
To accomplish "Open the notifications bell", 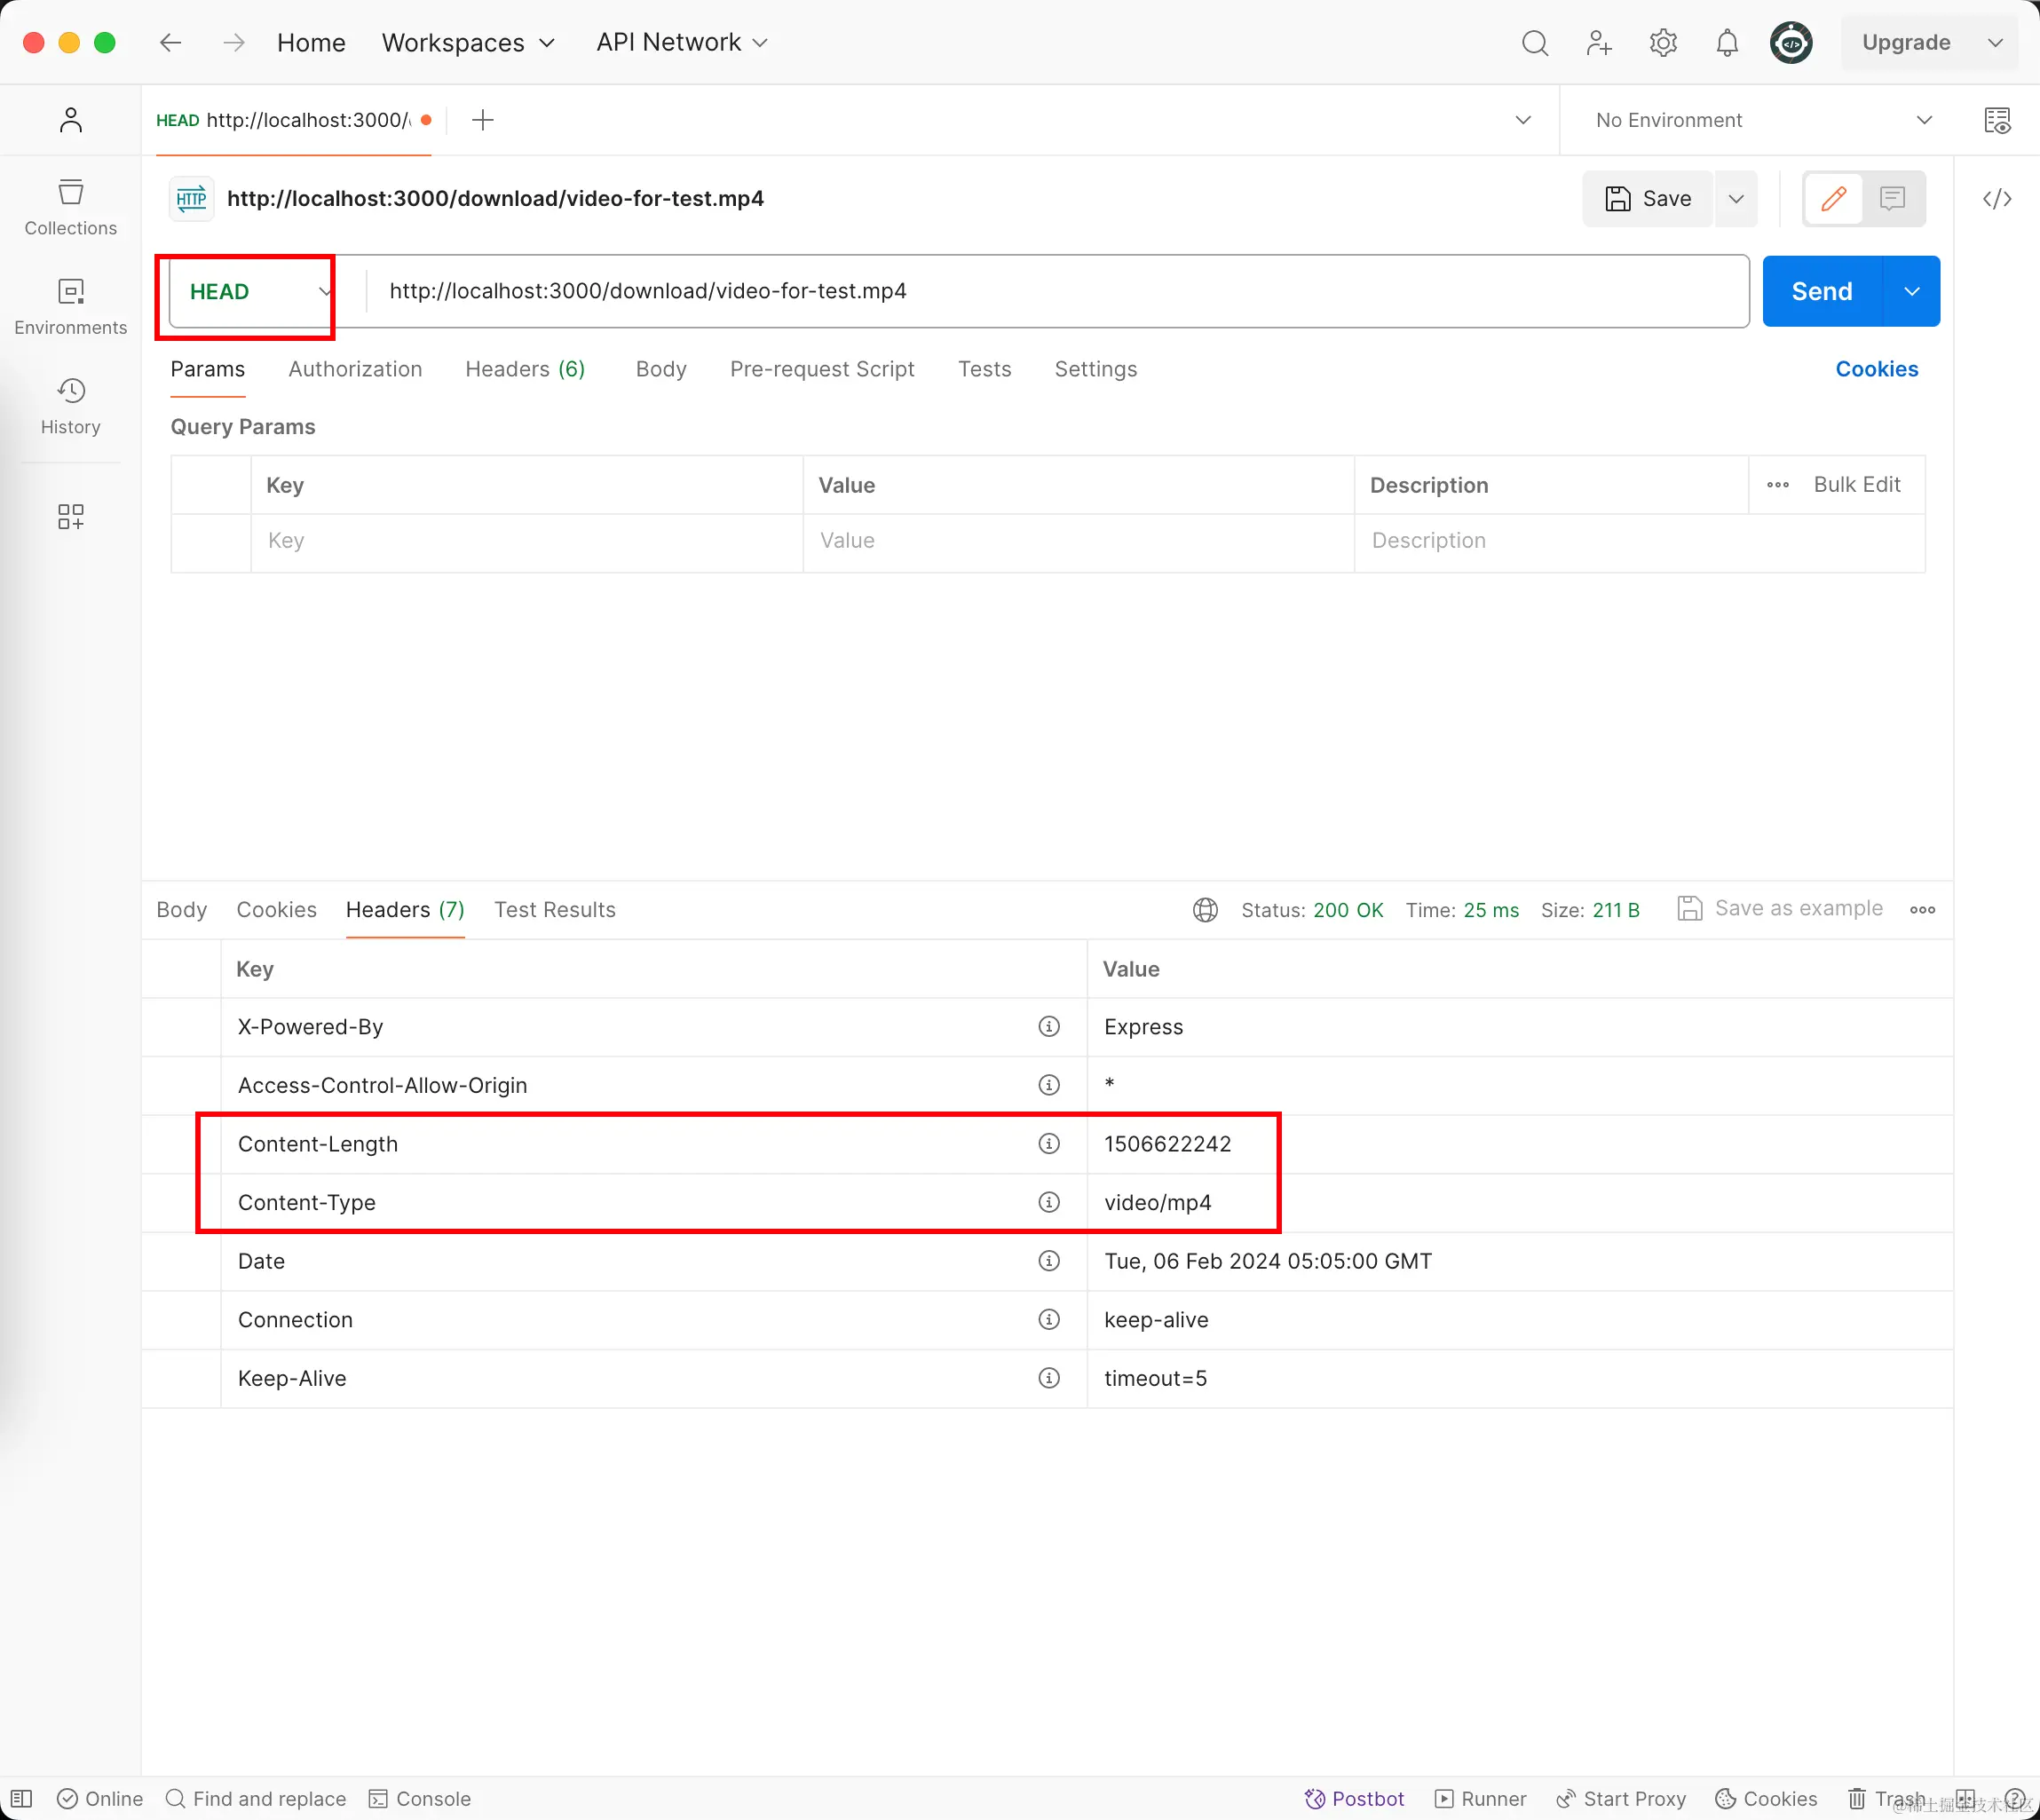I will [1727, 43].
